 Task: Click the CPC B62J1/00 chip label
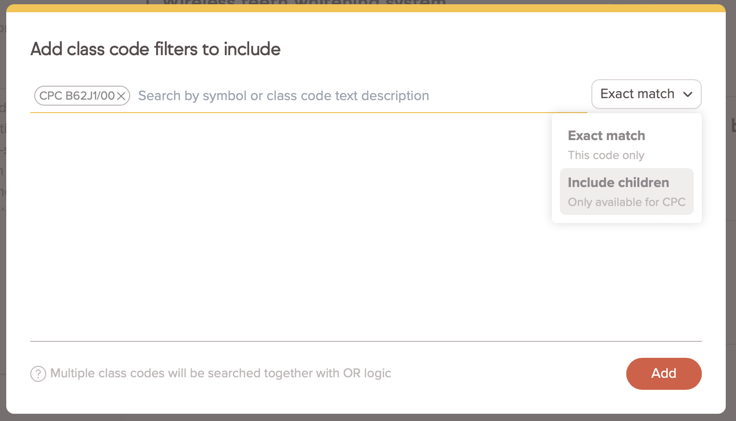(77, 96)
